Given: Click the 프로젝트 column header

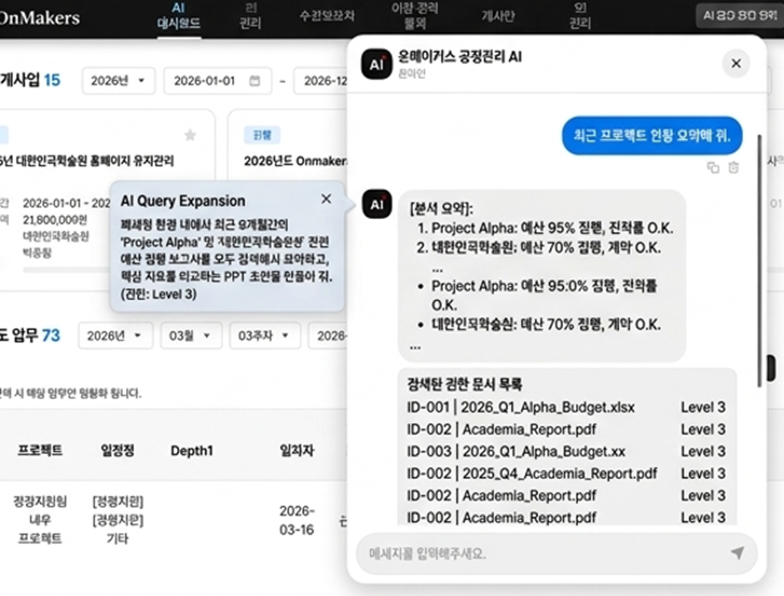Looking at the screenshot, I should pos(40,450).
